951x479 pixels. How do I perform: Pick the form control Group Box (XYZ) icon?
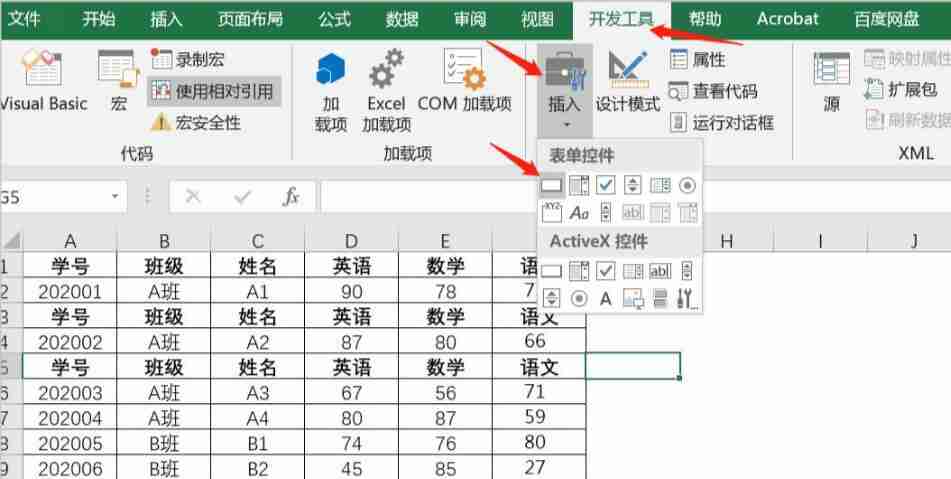551,213
